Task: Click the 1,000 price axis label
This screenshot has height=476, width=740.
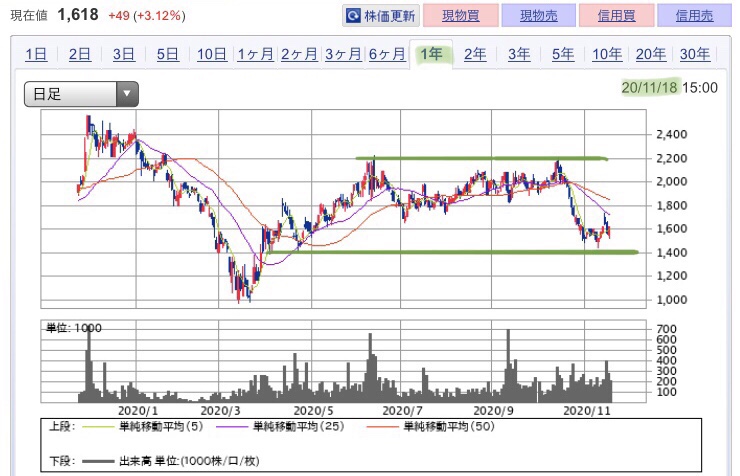Action: point(672,300)
